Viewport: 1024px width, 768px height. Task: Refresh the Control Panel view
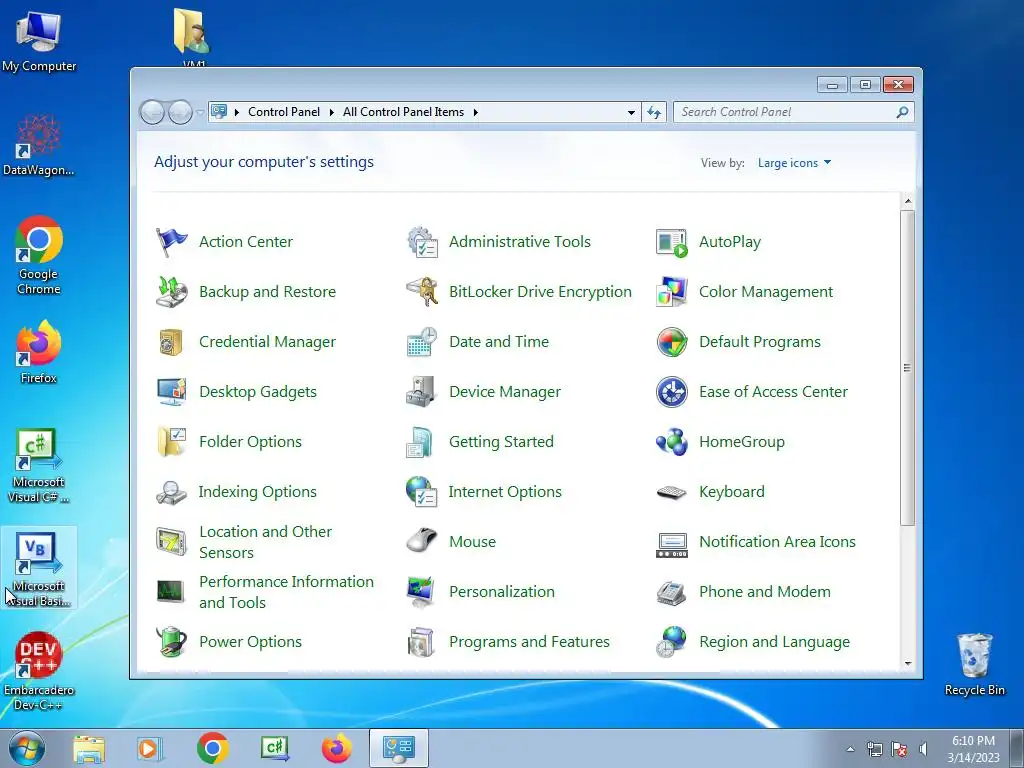click(654, 112)
